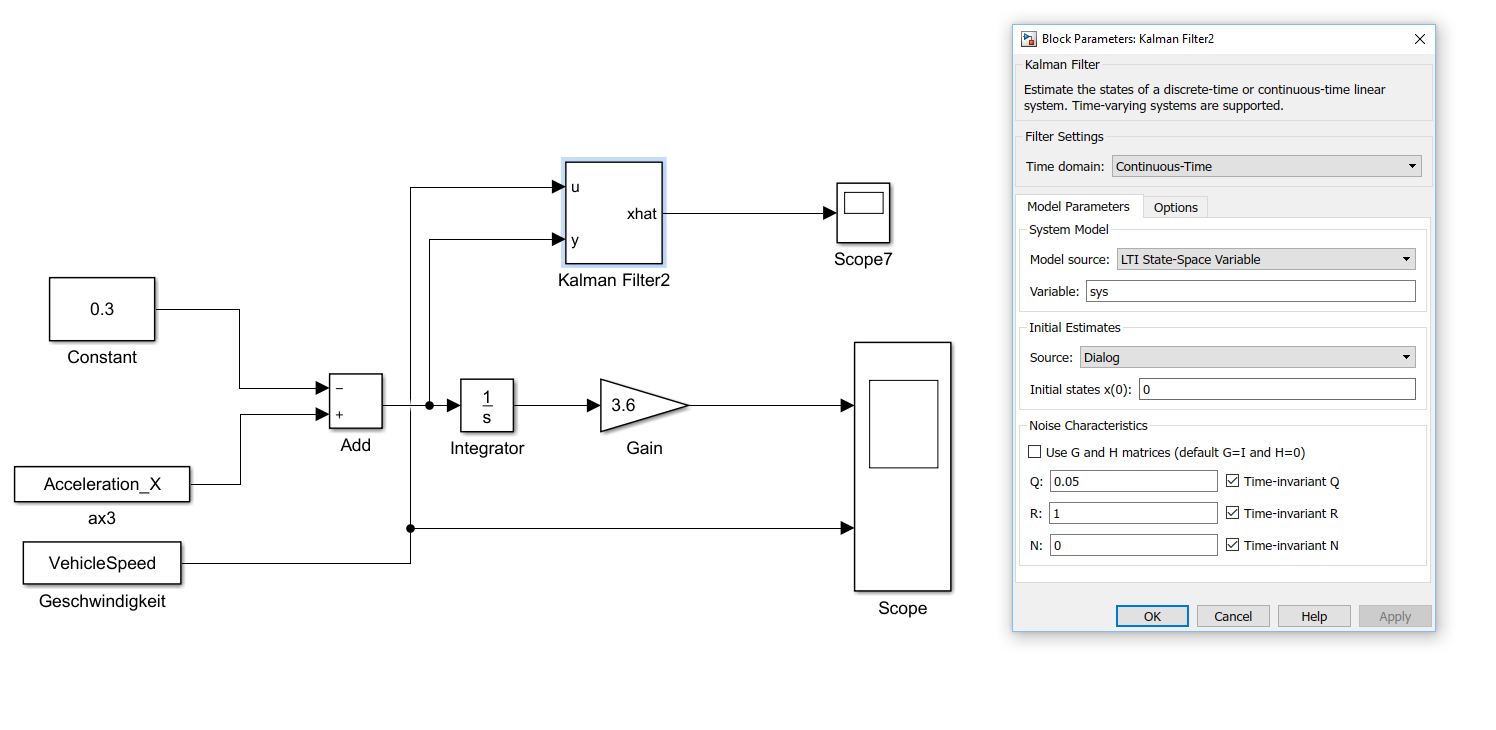Click the Constant block with value 0.3
This screenshot has width=1496, height=730.
pos(102,309)
